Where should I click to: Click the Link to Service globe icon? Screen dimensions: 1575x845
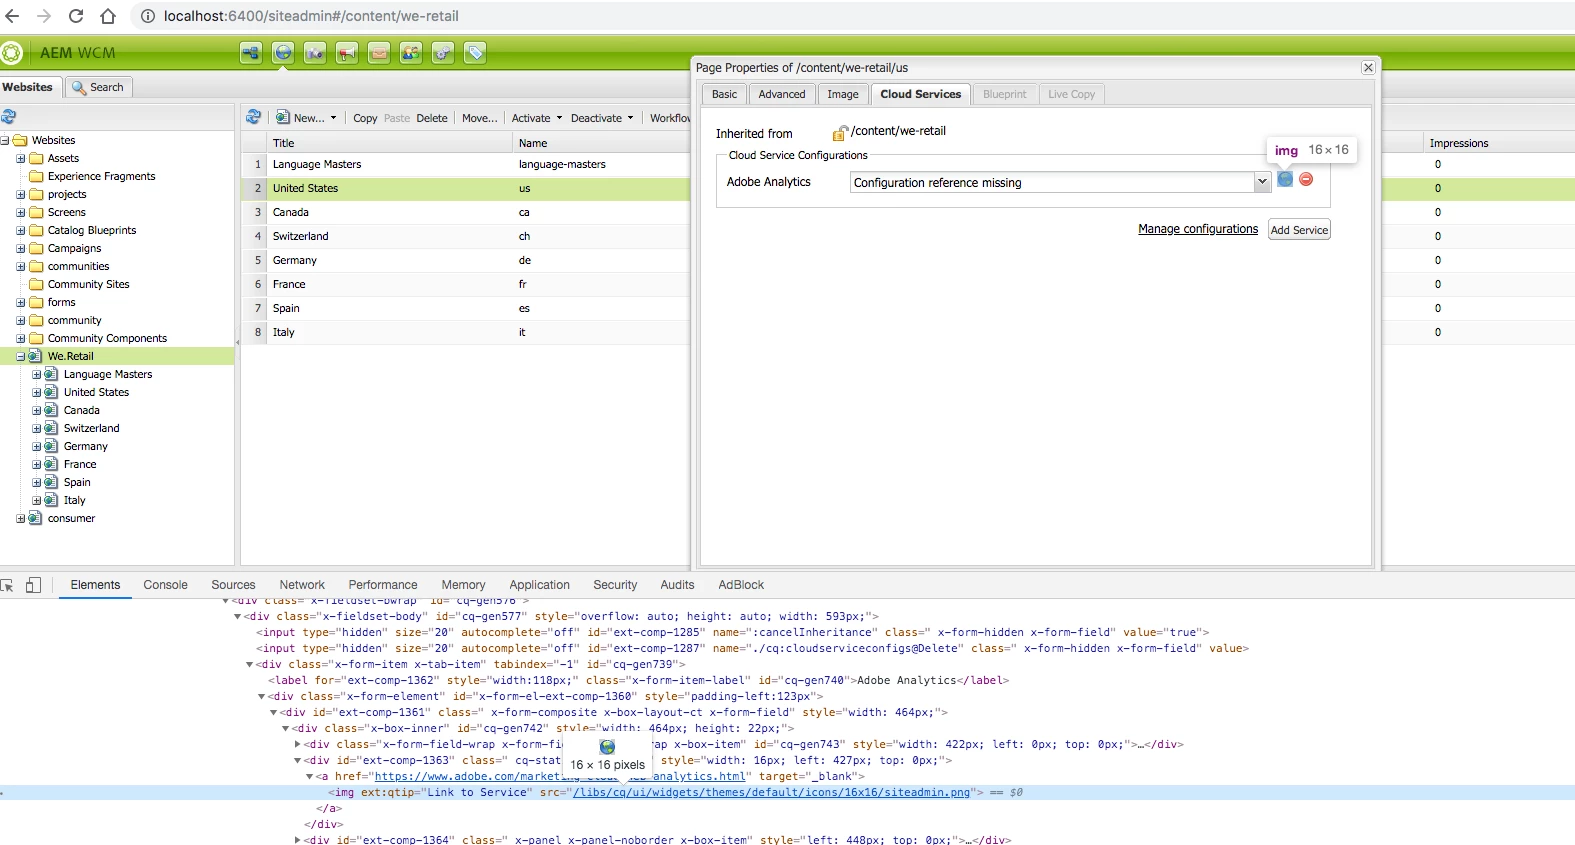[x=1285, y=179]
